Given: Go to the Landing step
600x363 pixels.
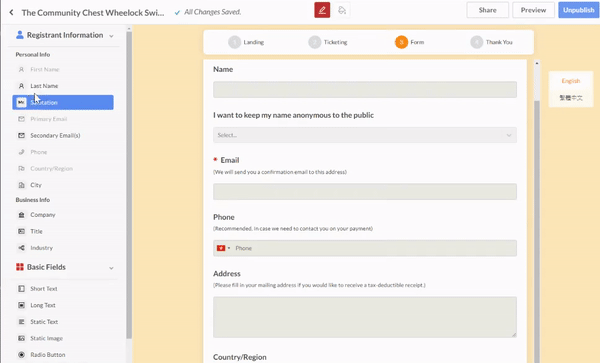Looking at the screenshot, I should click(246, 42).
